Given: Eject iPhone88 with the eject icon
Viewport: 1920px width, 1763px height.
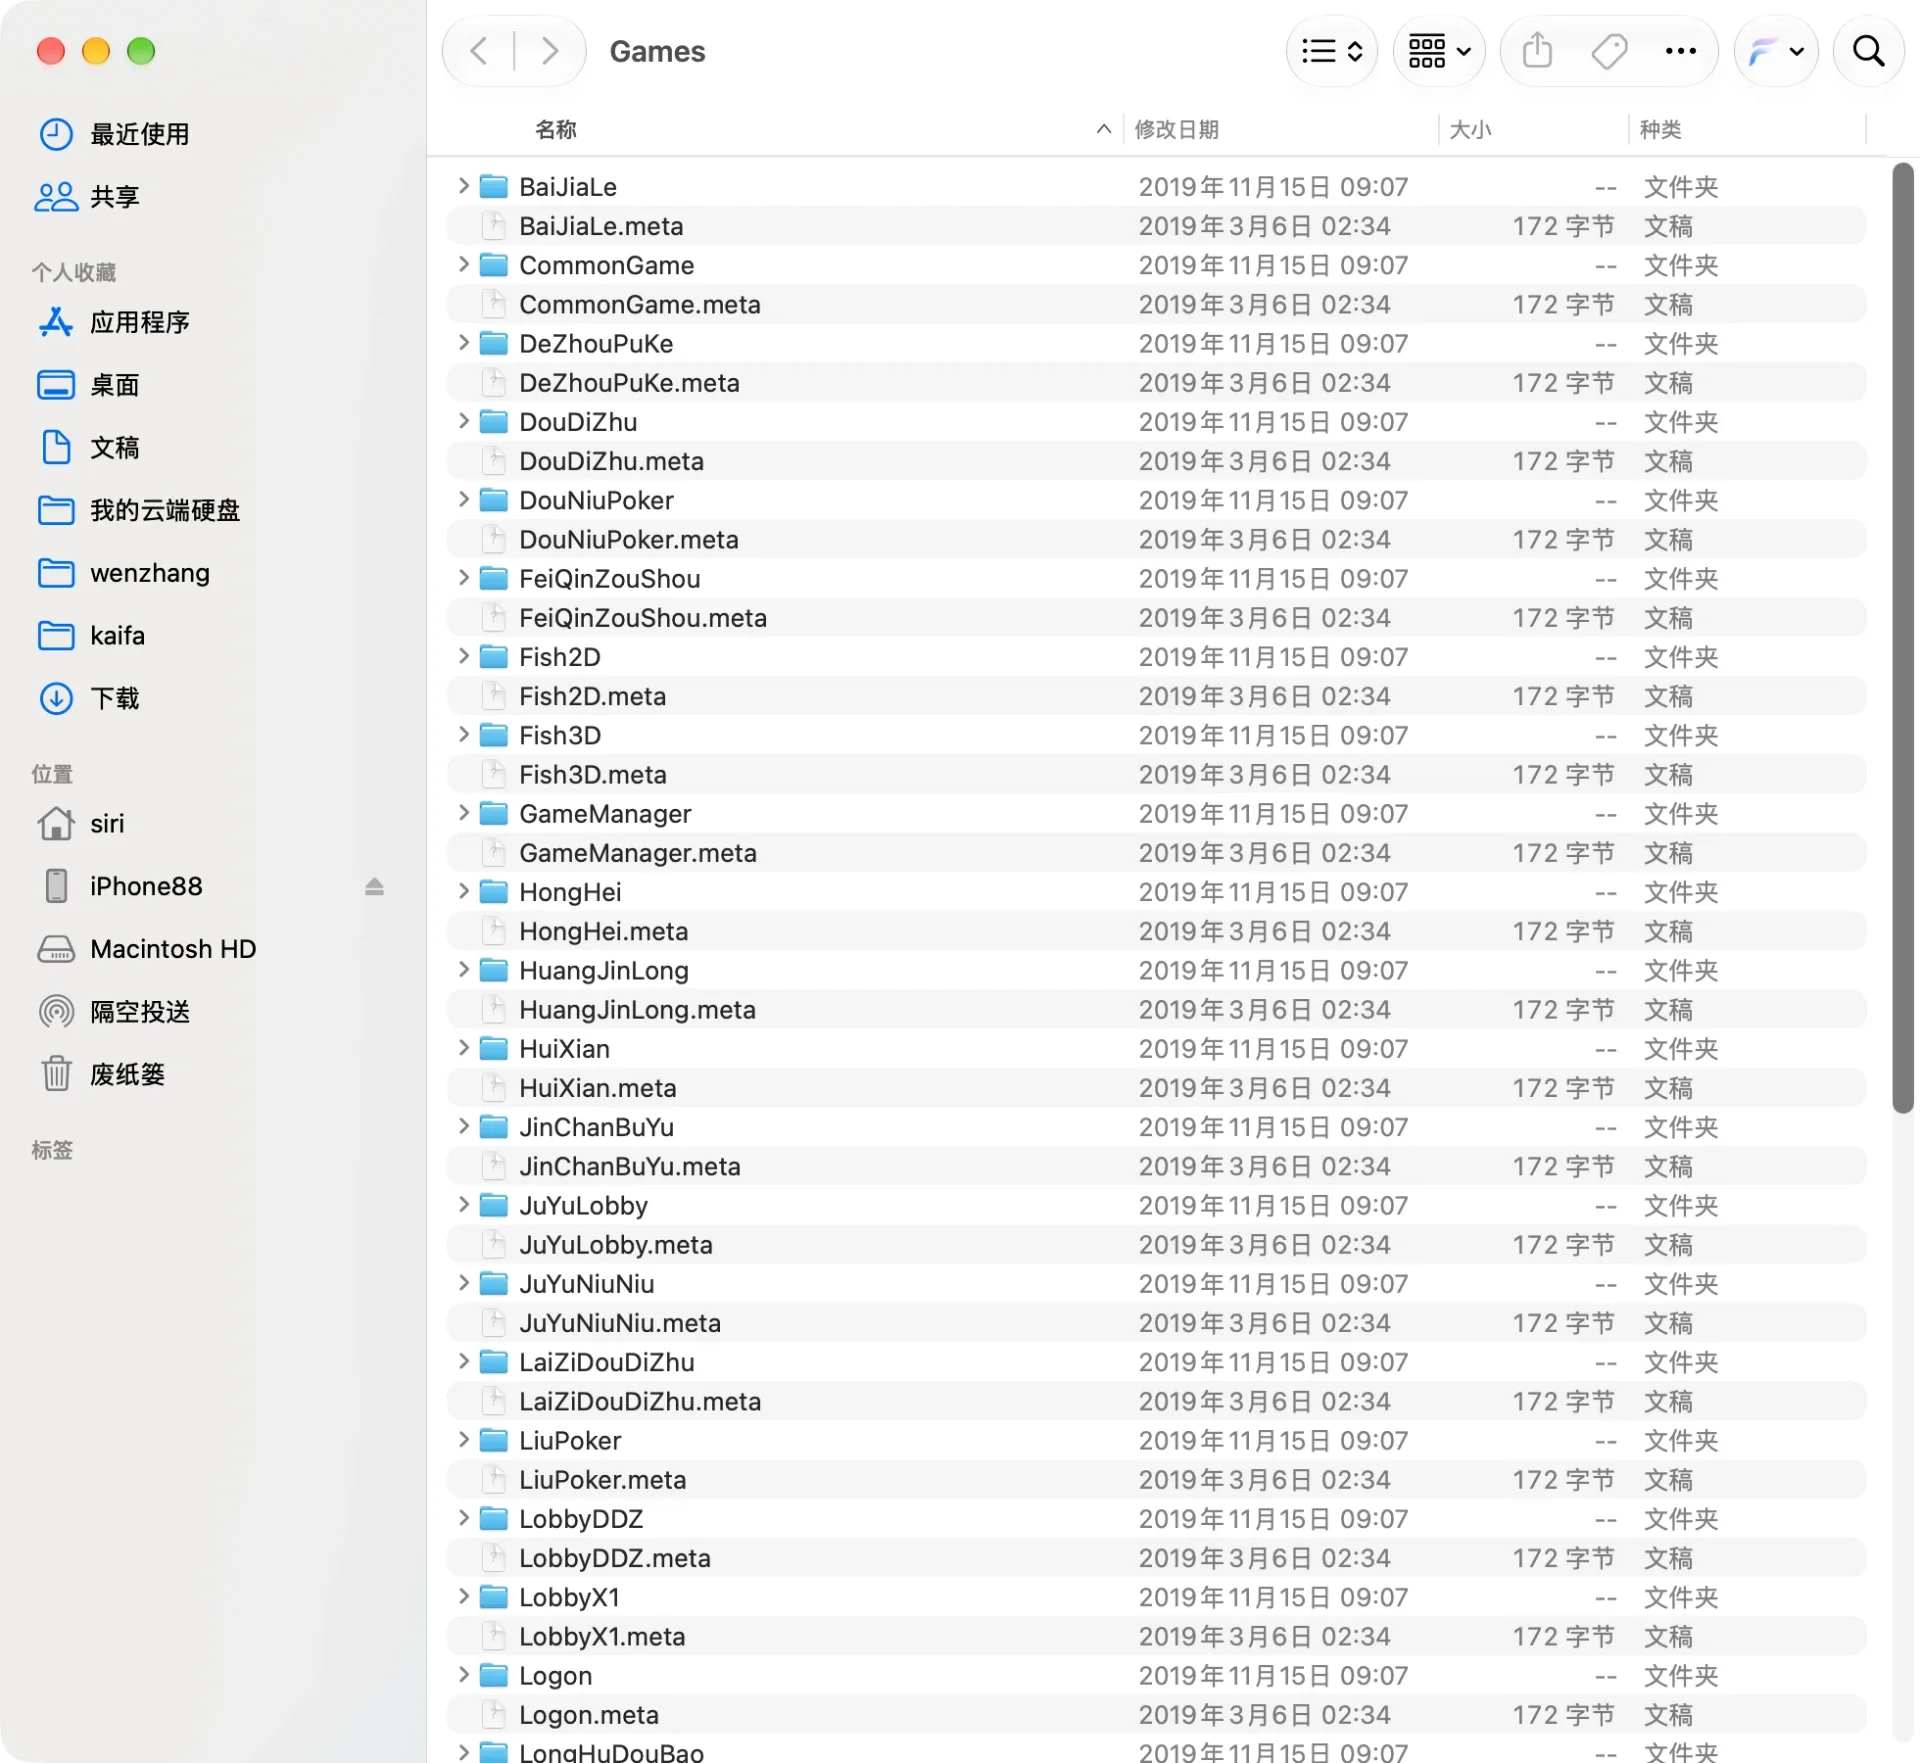Looking at the screenshot, I should click(x=374, y=887).
